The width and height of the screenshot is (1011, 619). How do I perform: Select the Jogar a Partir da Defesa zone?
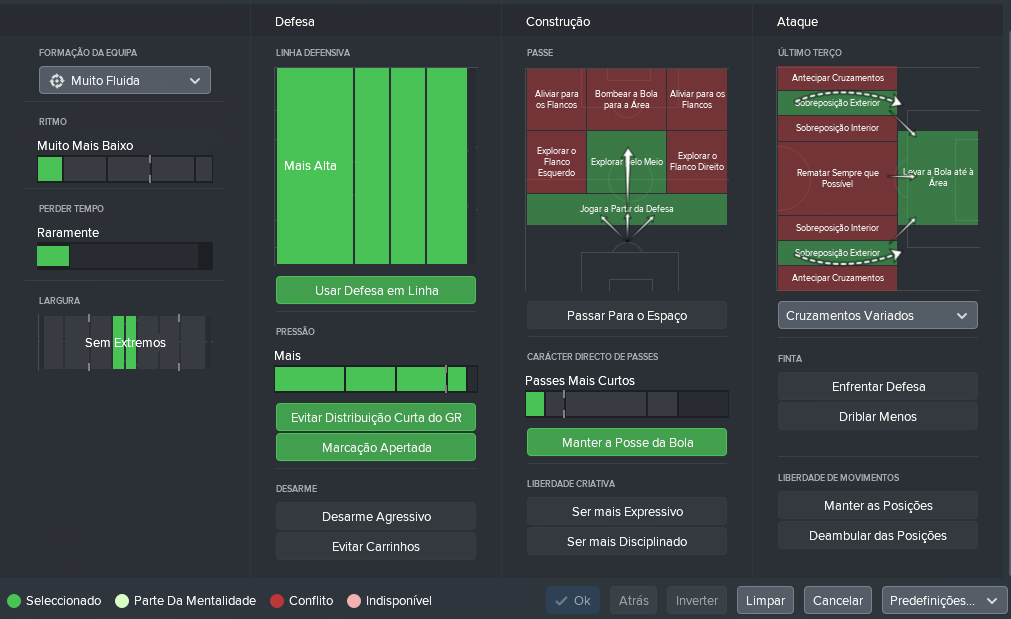coord(627,210)
